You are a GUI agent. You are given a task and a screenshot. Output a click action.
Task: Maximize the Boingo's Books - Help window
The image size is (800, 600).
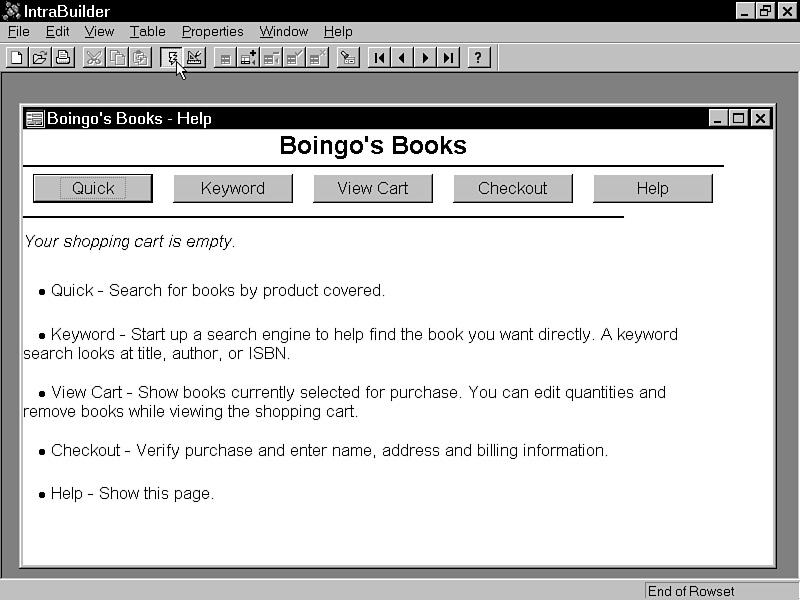tap(738, 118)
